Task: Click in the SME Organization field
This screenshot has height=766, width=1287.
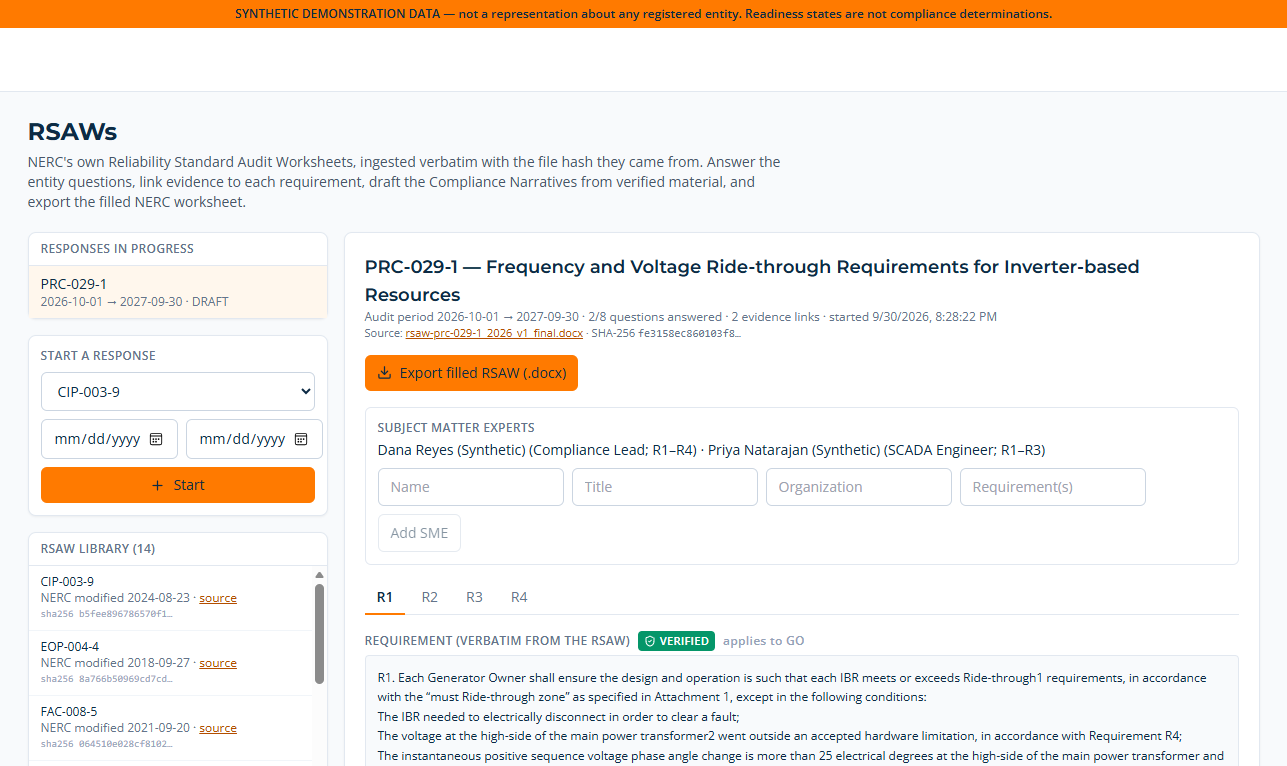Action: (x=859, y=487)
